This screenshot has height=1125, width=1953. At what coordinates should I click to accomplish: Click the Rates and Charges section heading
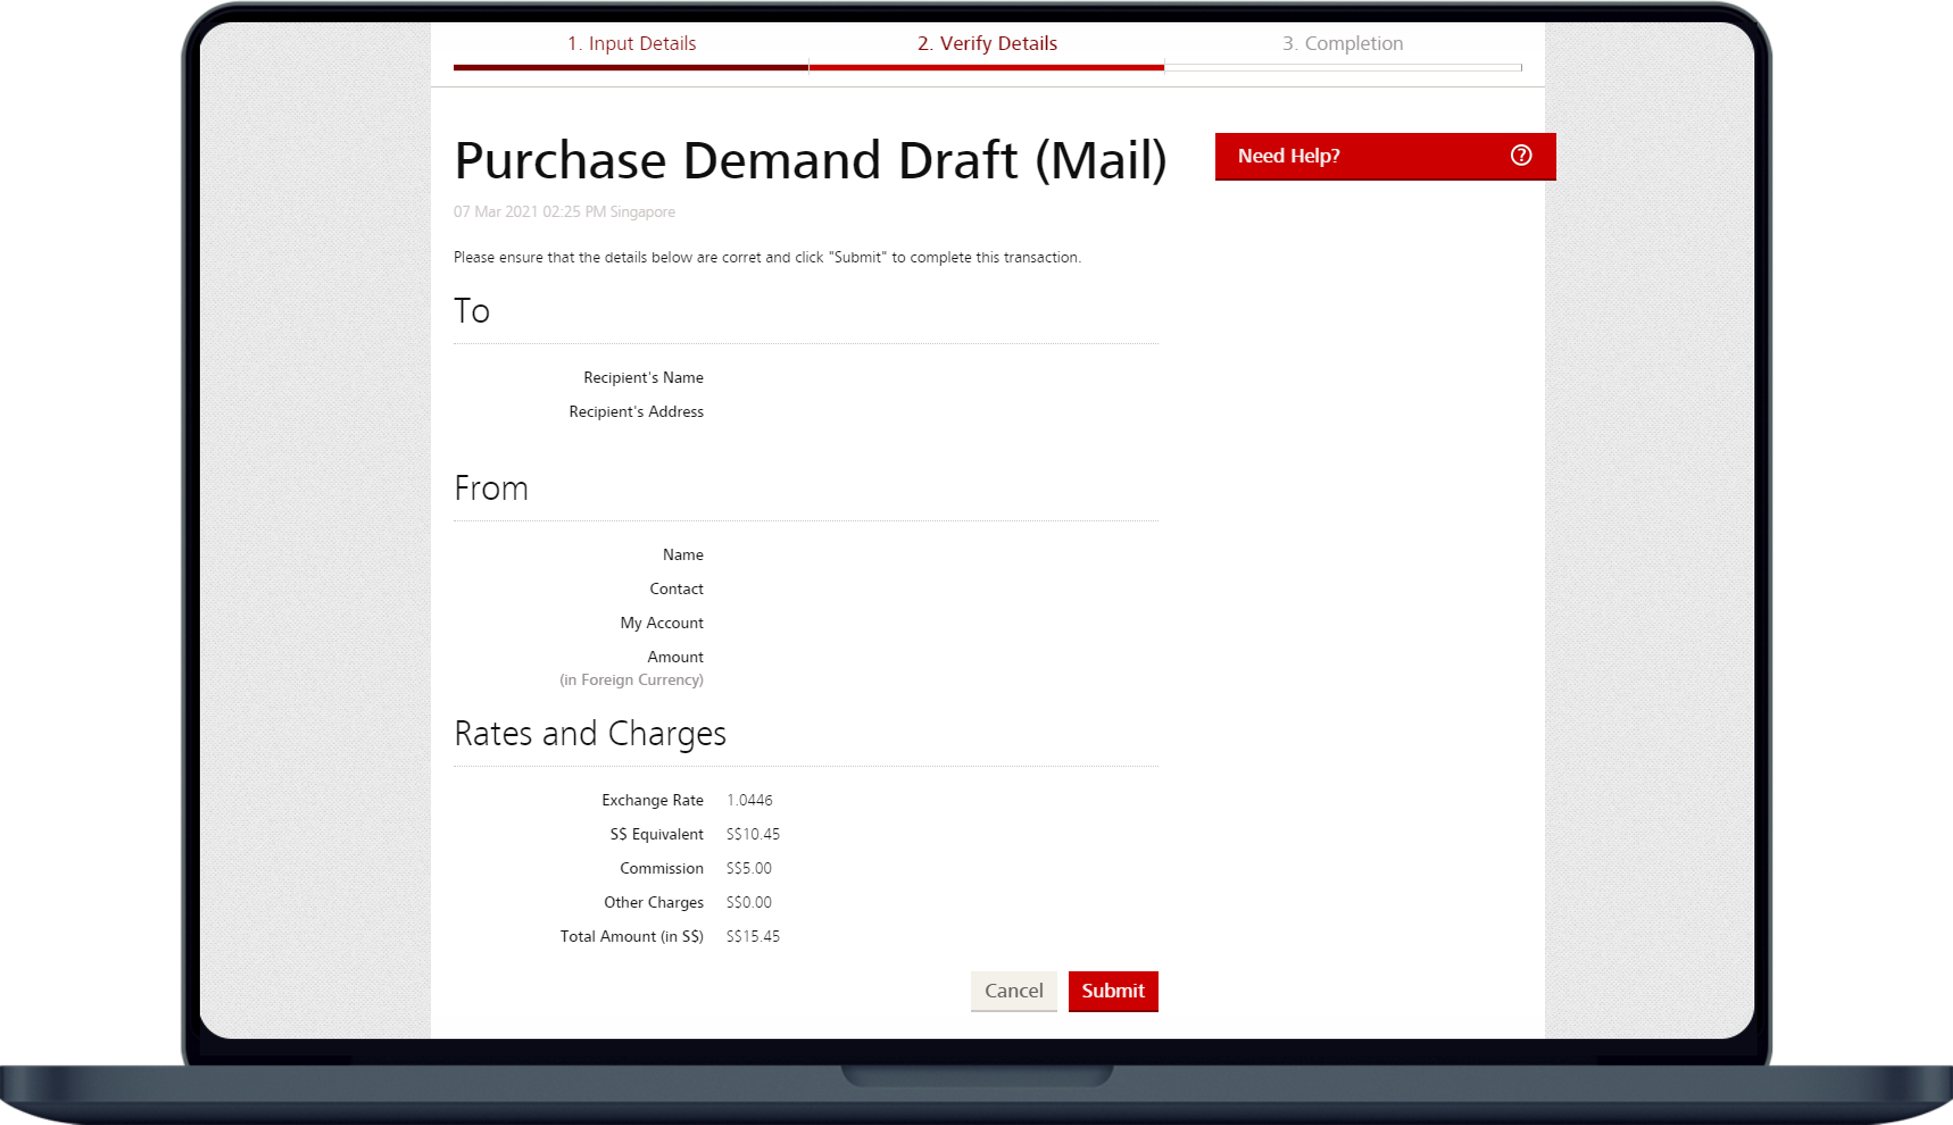tap(590, 734)
